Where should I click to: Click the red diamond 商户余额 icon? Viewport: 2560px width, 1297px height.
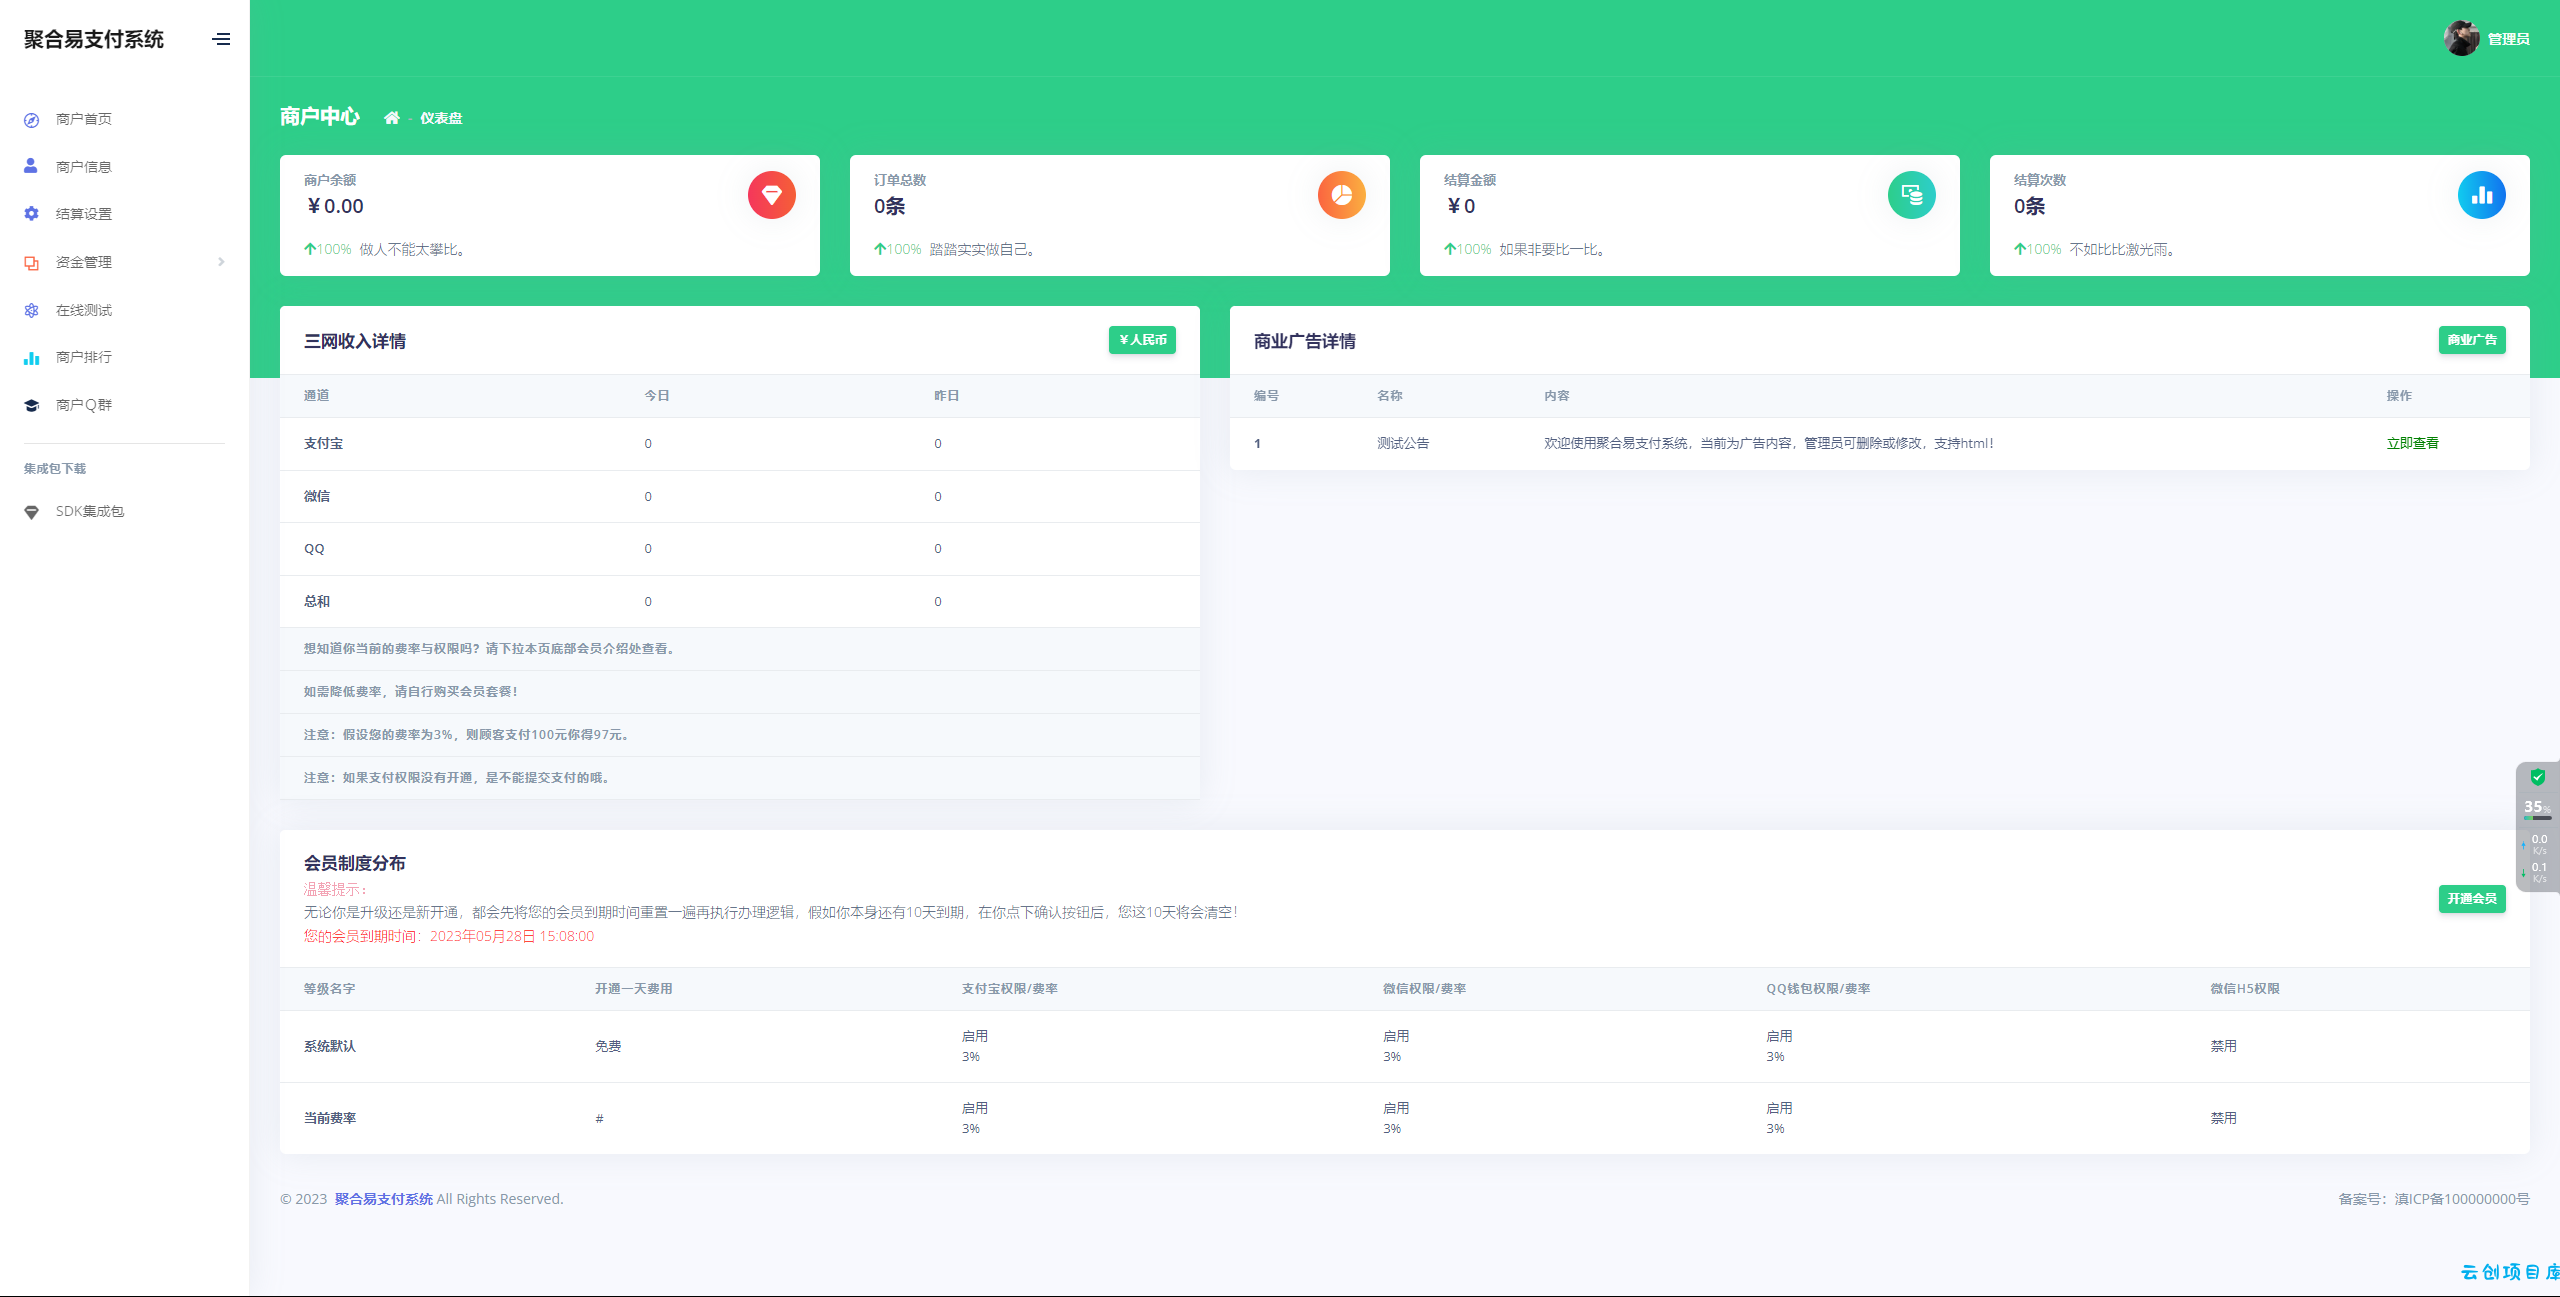[771, 195]
